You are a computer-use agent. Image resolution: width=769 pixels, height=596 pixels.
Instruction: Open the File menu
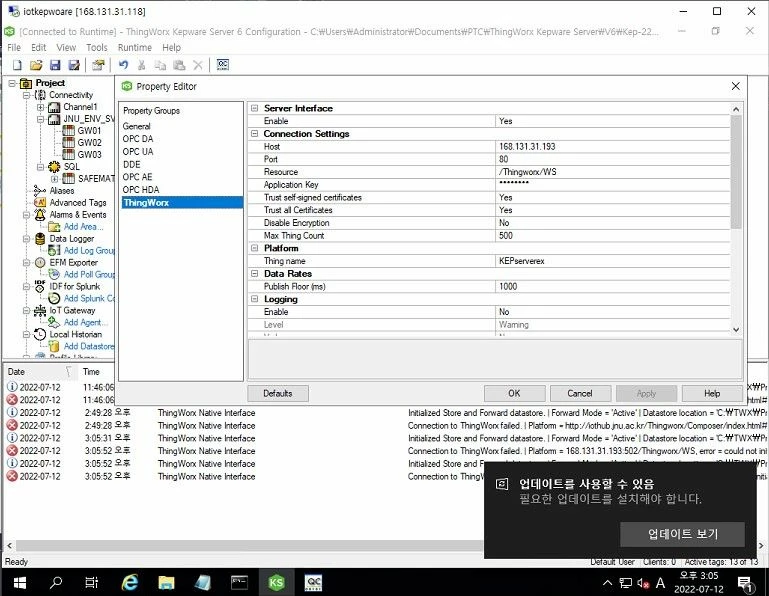pyautogui.click(x=14, y=48)
